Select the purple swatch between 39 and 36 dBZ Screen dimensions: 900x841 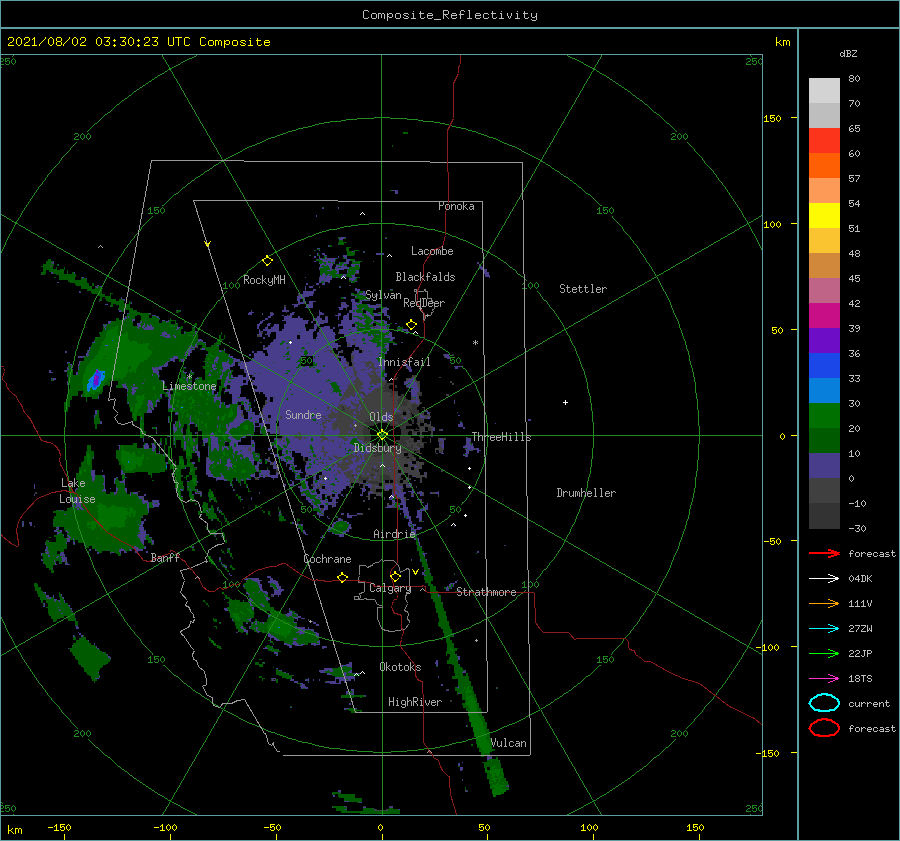coord(824,340)
